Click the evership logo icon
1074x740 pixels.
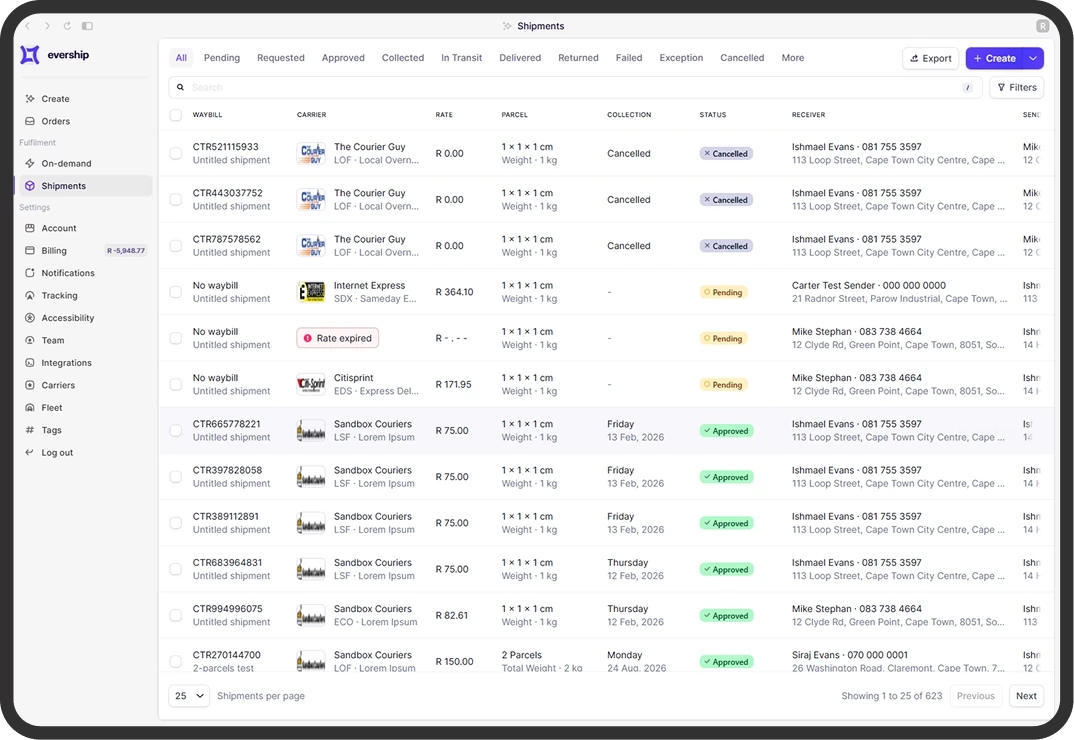pos(30,55)
